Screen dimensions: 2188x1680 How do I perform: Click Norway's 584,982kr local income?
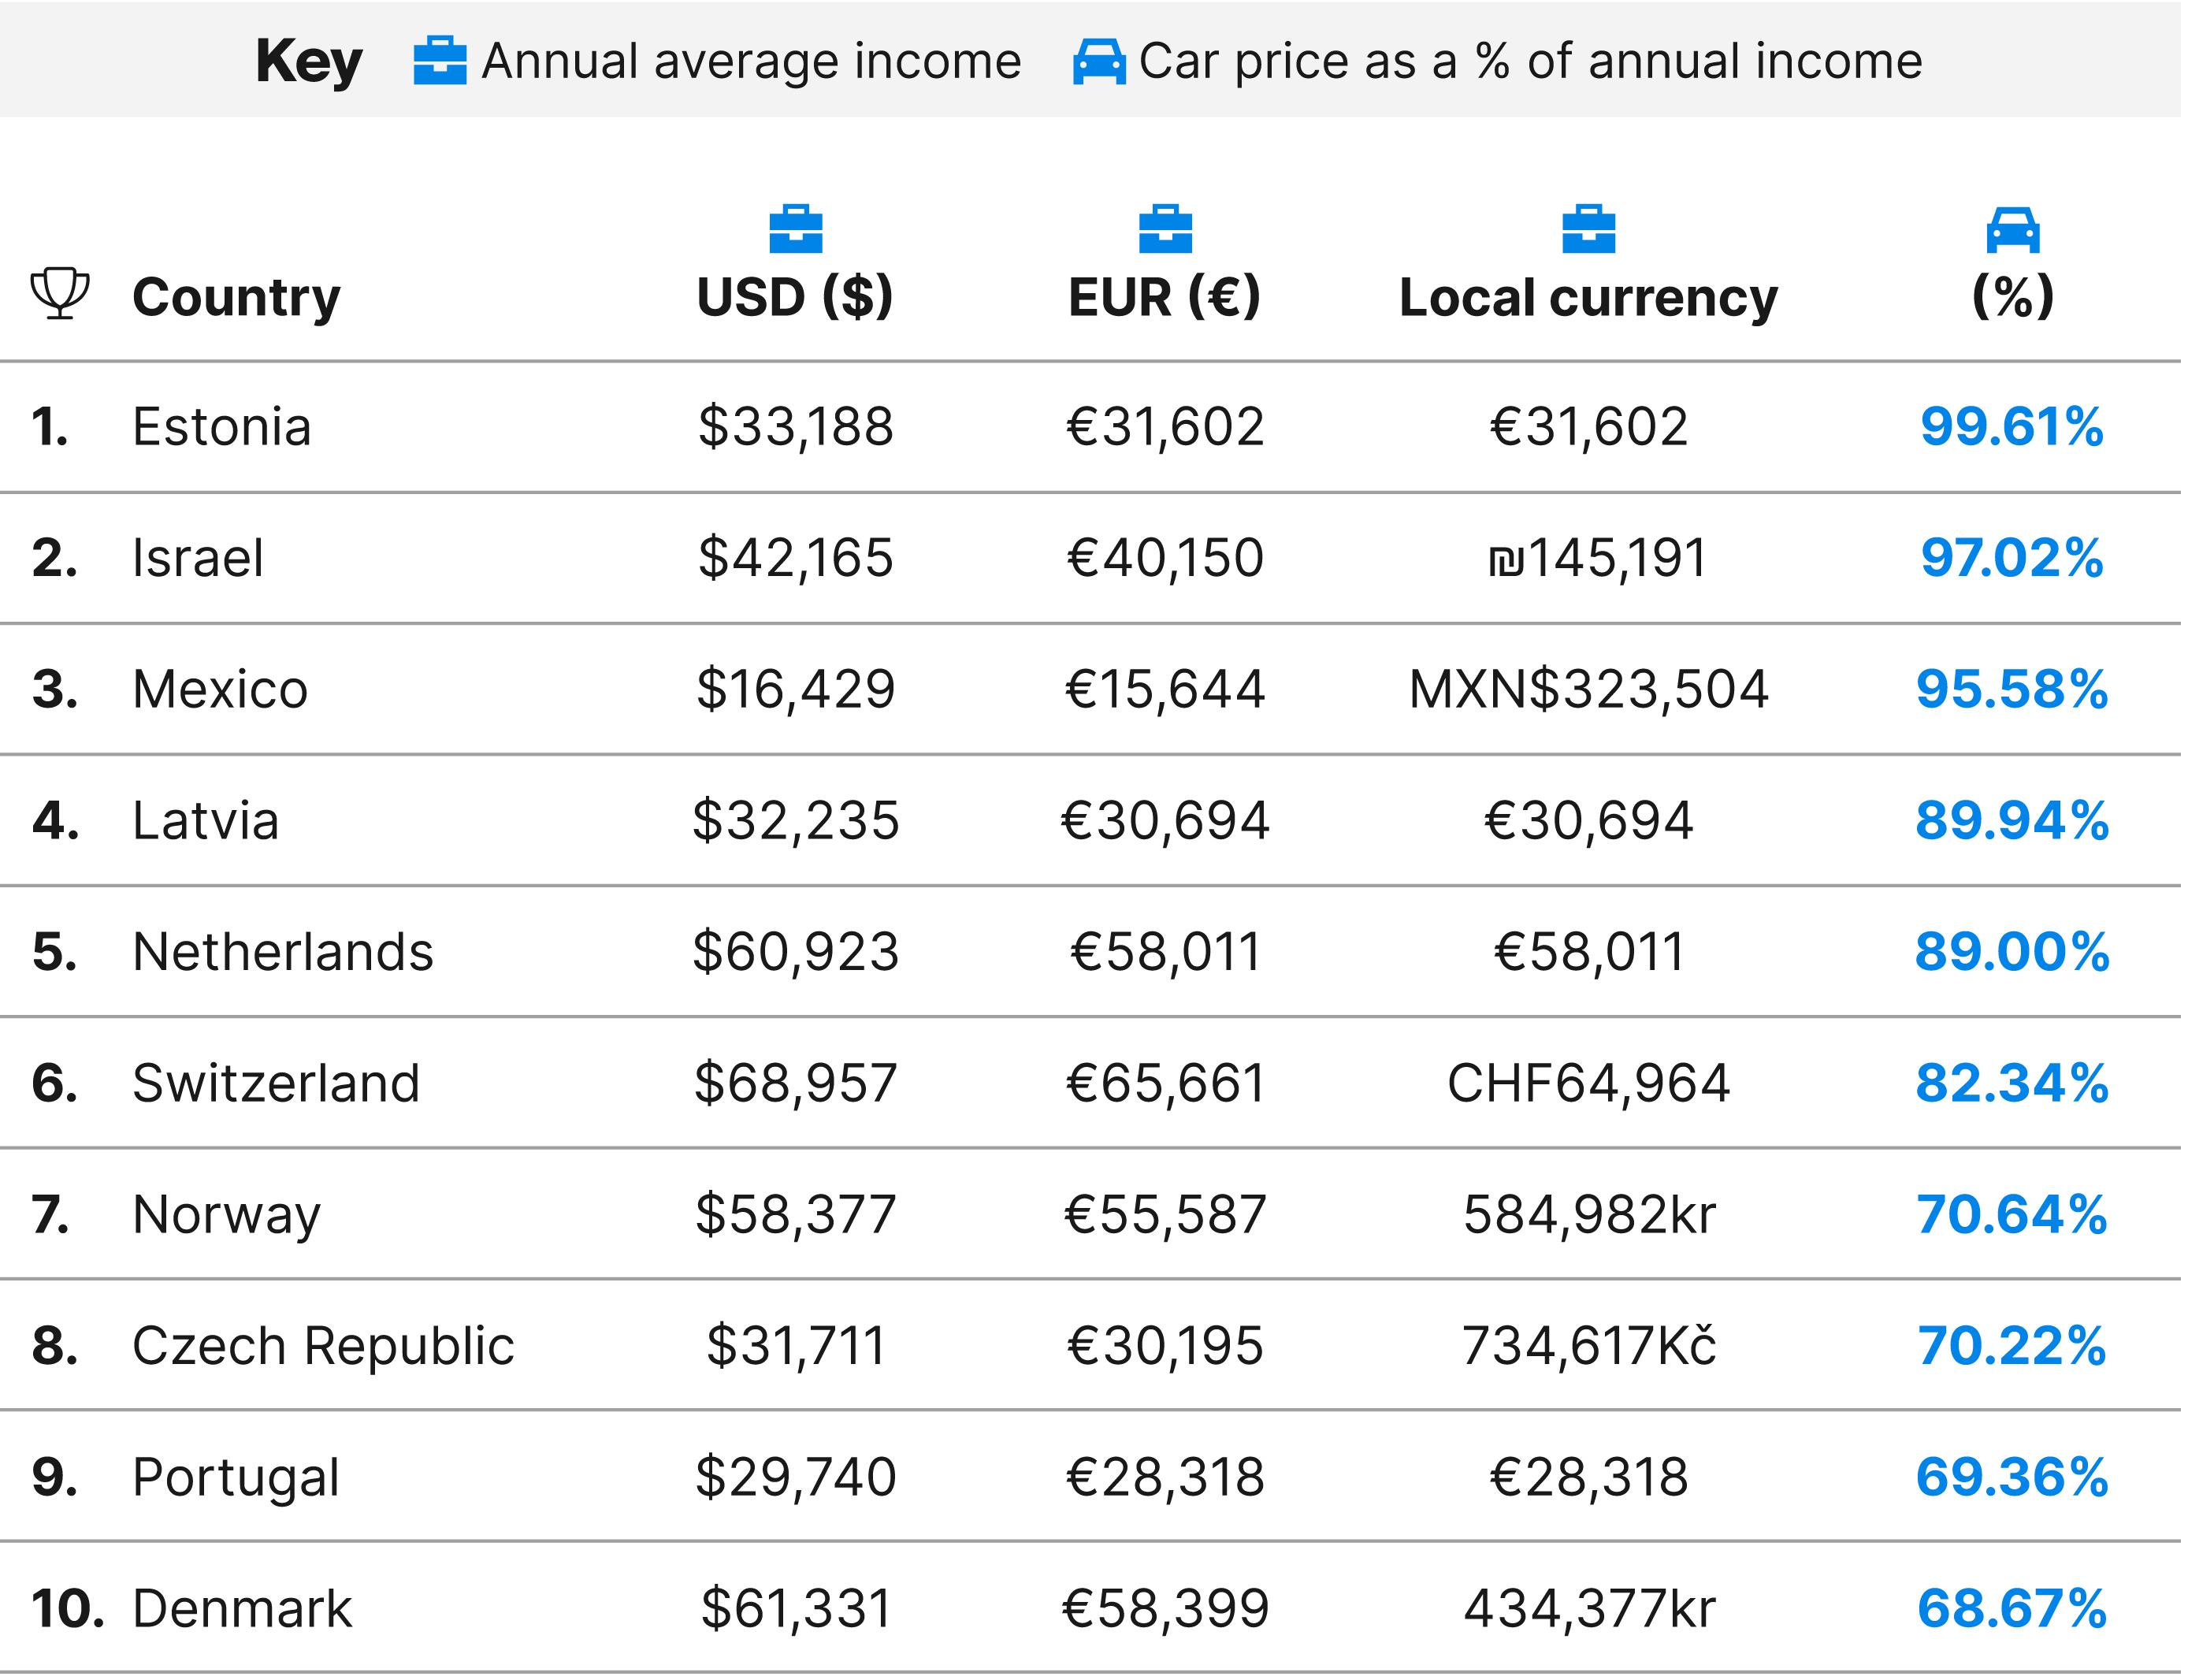tap(1589, 1214)
